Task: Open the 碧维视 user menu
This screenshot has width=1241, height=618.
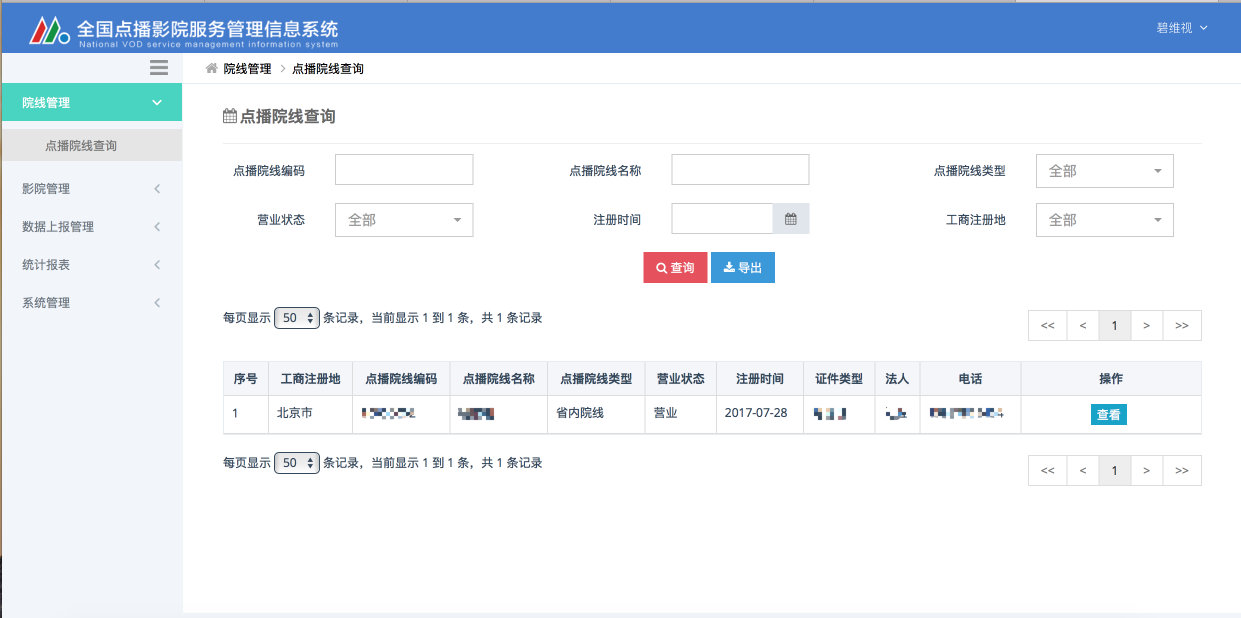Action: (x=1182, y=28)
